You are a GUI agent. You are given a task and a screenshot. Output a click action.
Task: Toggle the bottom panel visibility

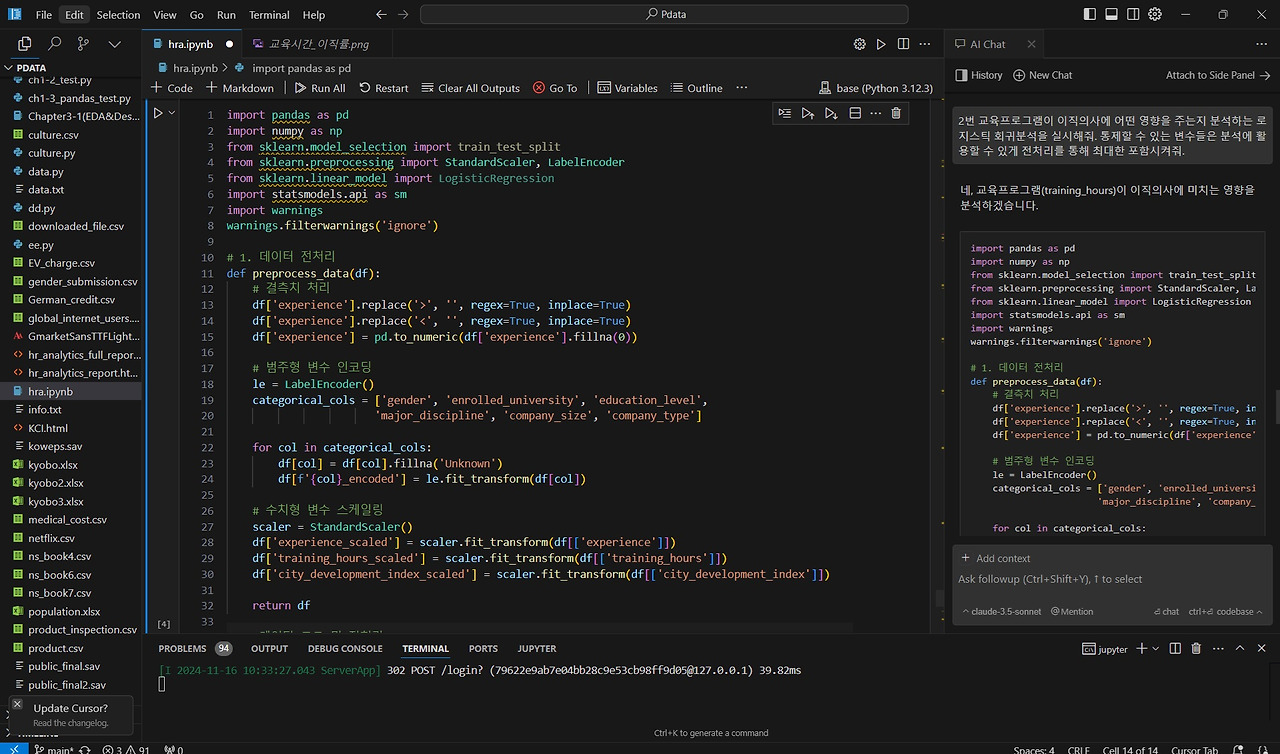click(x=1111, y=15)
